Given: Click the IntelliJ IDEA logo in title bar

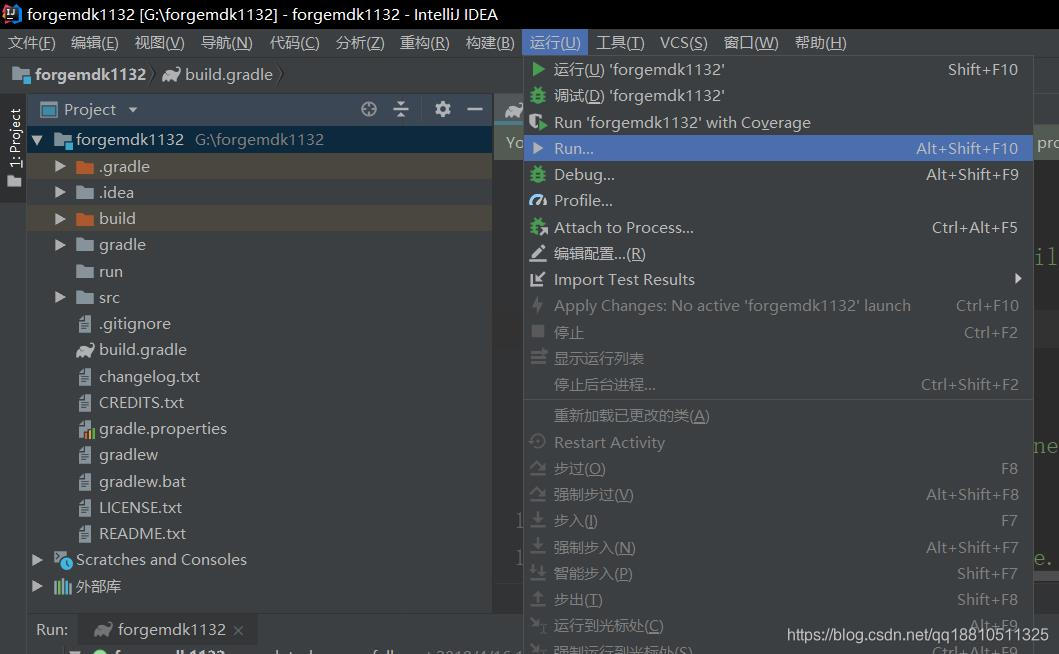Looking at the screenshot, I should [x=12, y=14].
